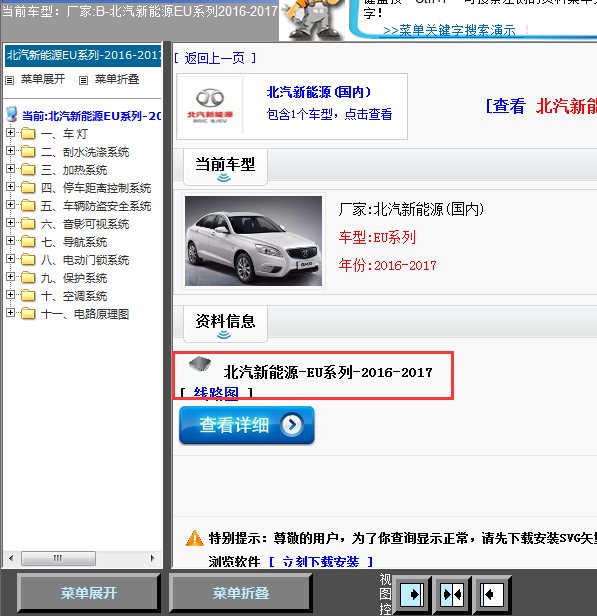The height and width of the screenshot is (616, 597).
Task: Click folder icon for 八、电动门锁系统
Action: click(28, 260)
